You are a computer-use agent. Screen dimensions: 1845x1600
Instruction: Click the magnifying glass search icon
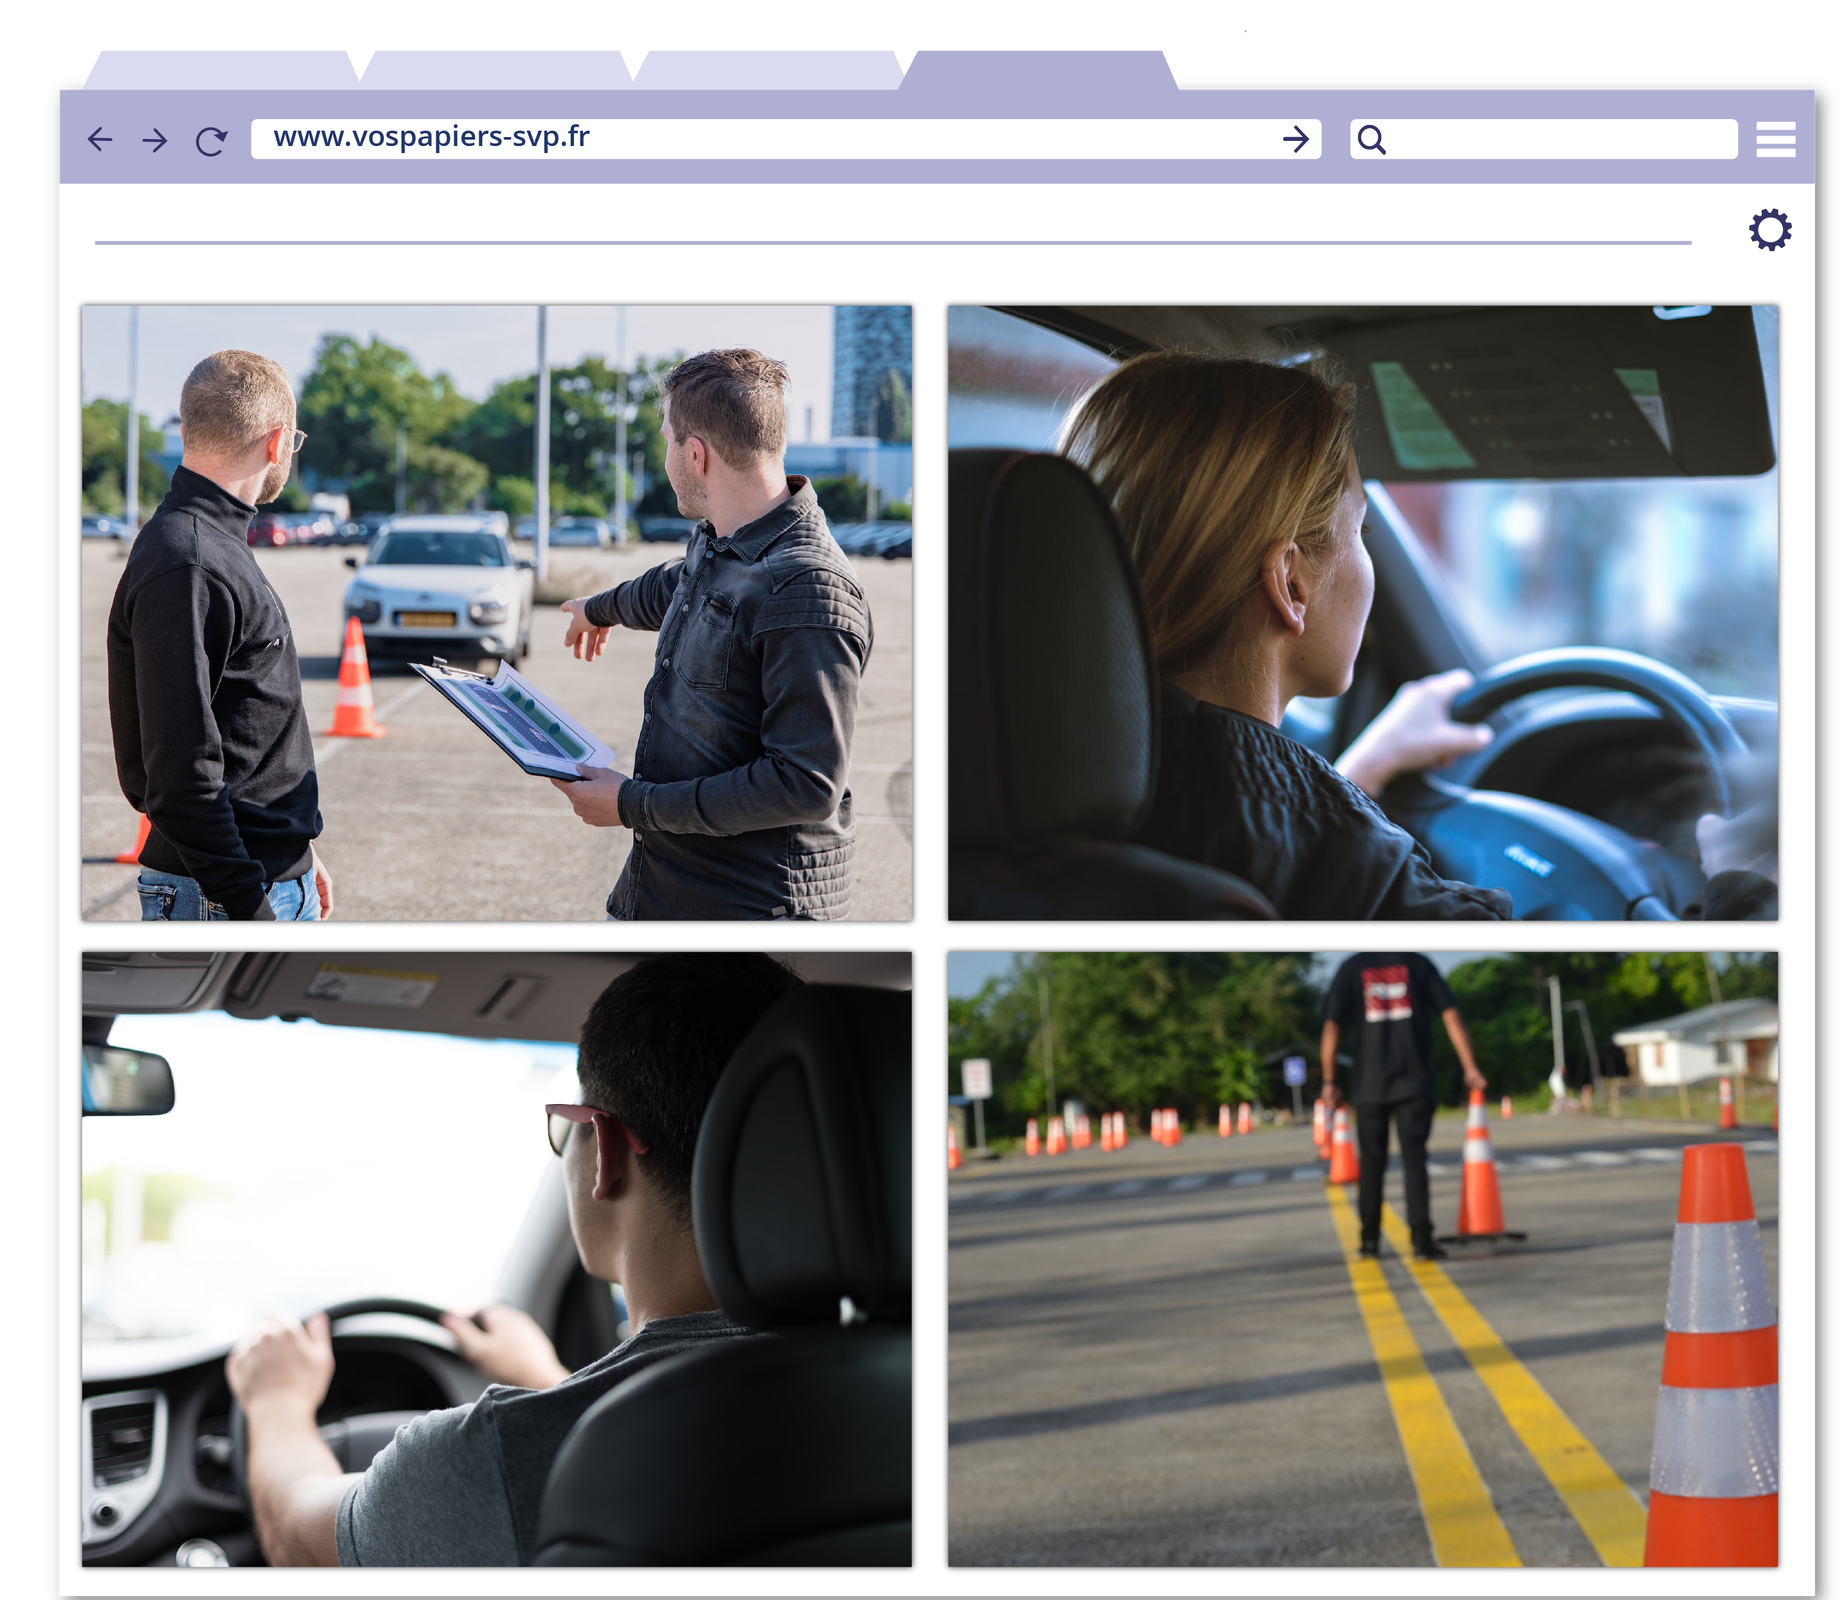tap(1372, 140)
